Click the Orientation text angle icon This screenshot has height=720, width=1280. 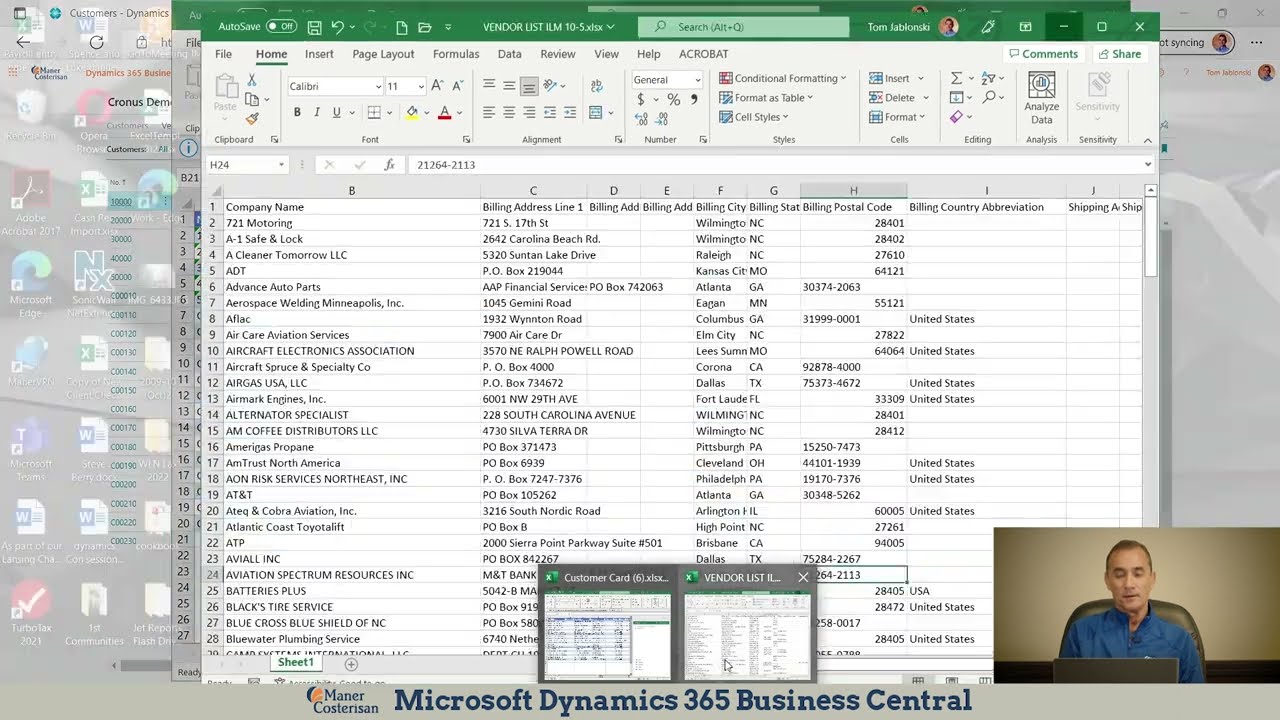pyautogui.click(x=549, y=86)
